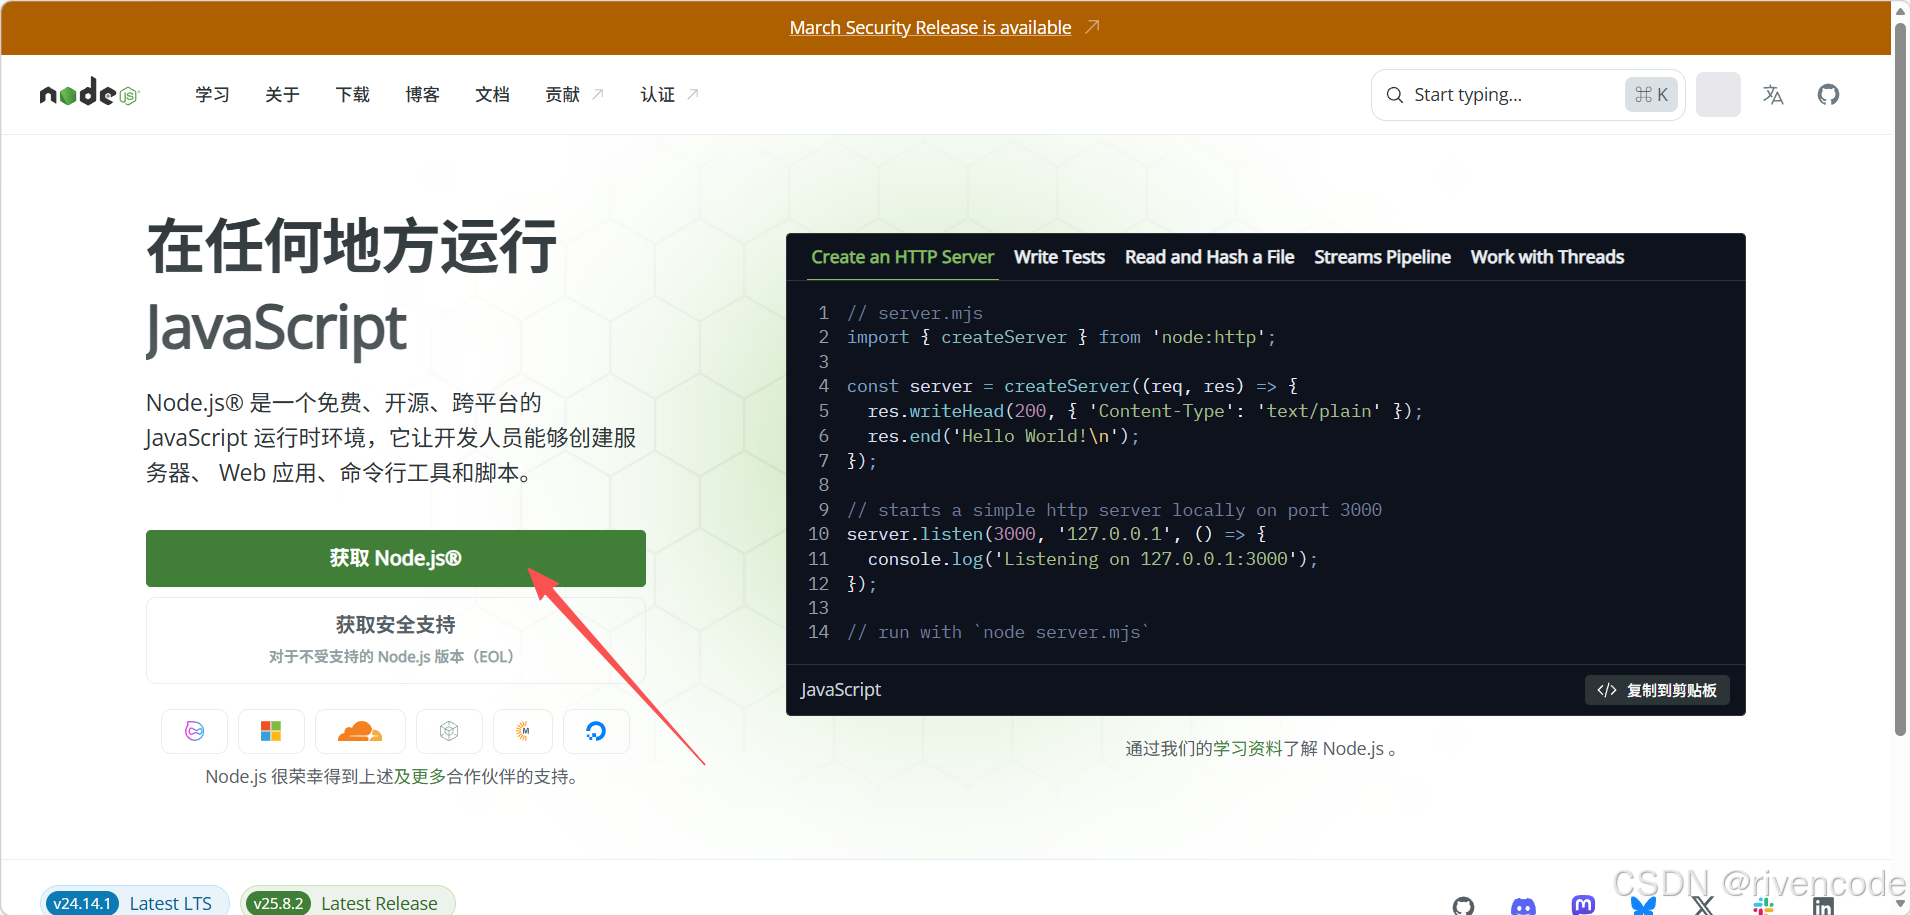
Task: Open the 关于 navigation item
Action: 282,95
